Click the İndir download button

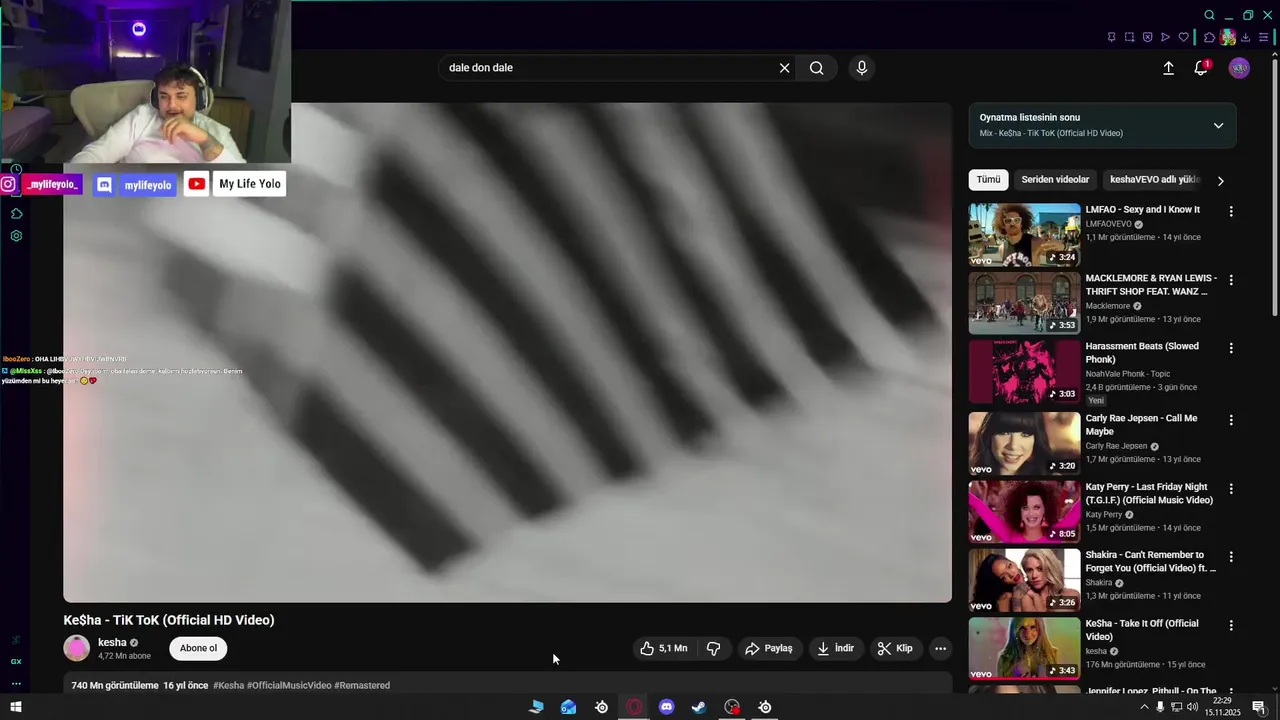[836, 648]
